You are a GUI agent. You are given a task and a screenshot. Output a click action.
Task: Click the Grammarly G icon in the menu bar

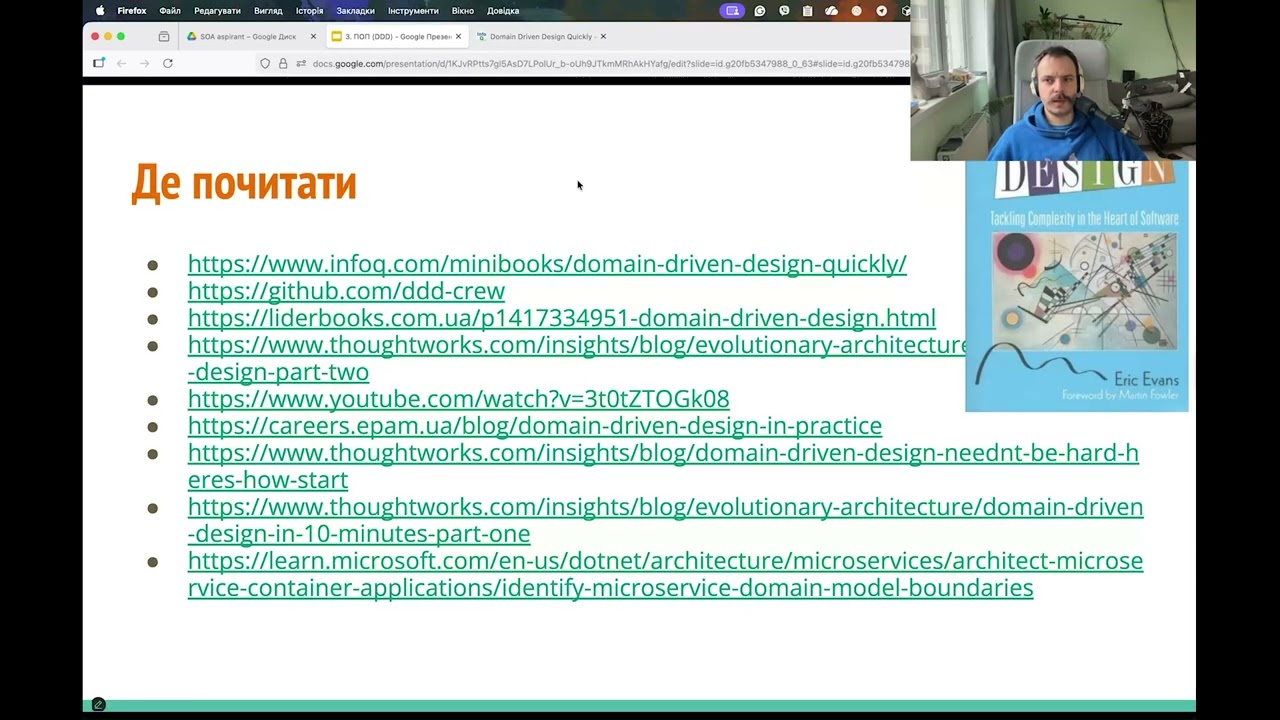[x=760, y=11]
